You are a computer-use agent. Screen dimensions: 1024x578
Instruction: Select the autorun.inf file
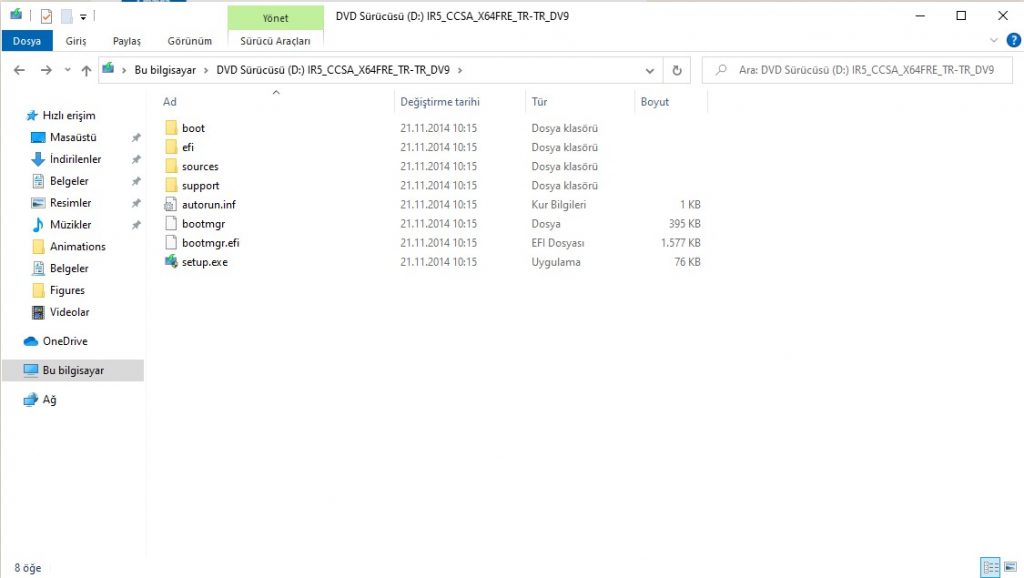tap(208, 205)
